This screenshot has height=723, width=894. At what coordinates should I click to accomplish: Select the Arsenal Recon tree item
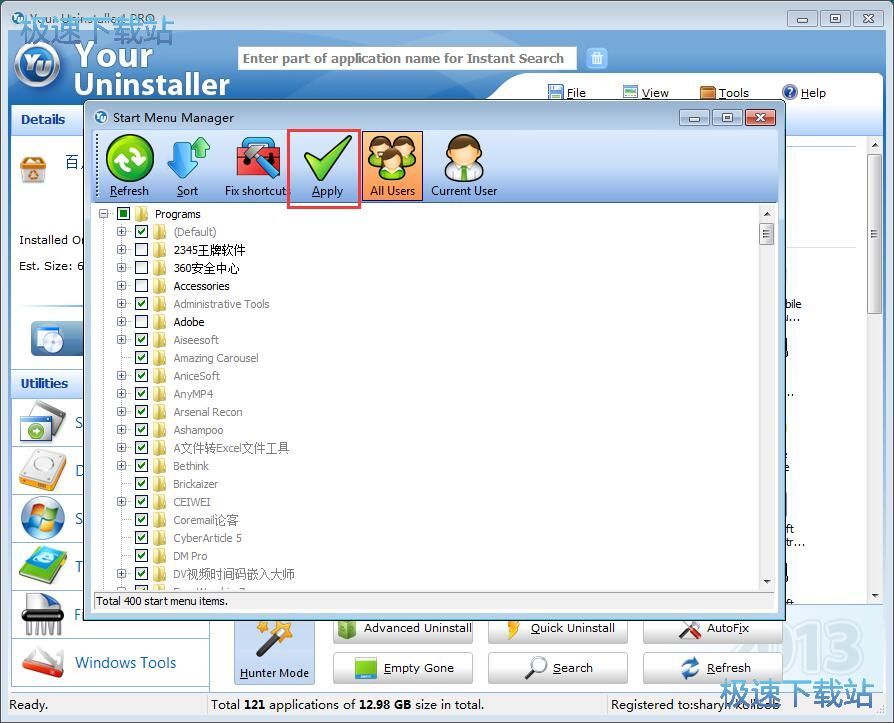208,412
